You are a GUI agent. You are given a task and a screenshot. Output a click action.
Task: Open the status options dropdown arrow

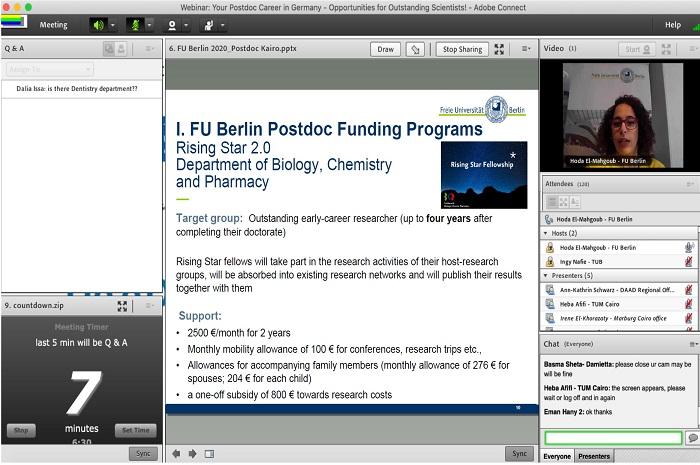pos(222,25)
